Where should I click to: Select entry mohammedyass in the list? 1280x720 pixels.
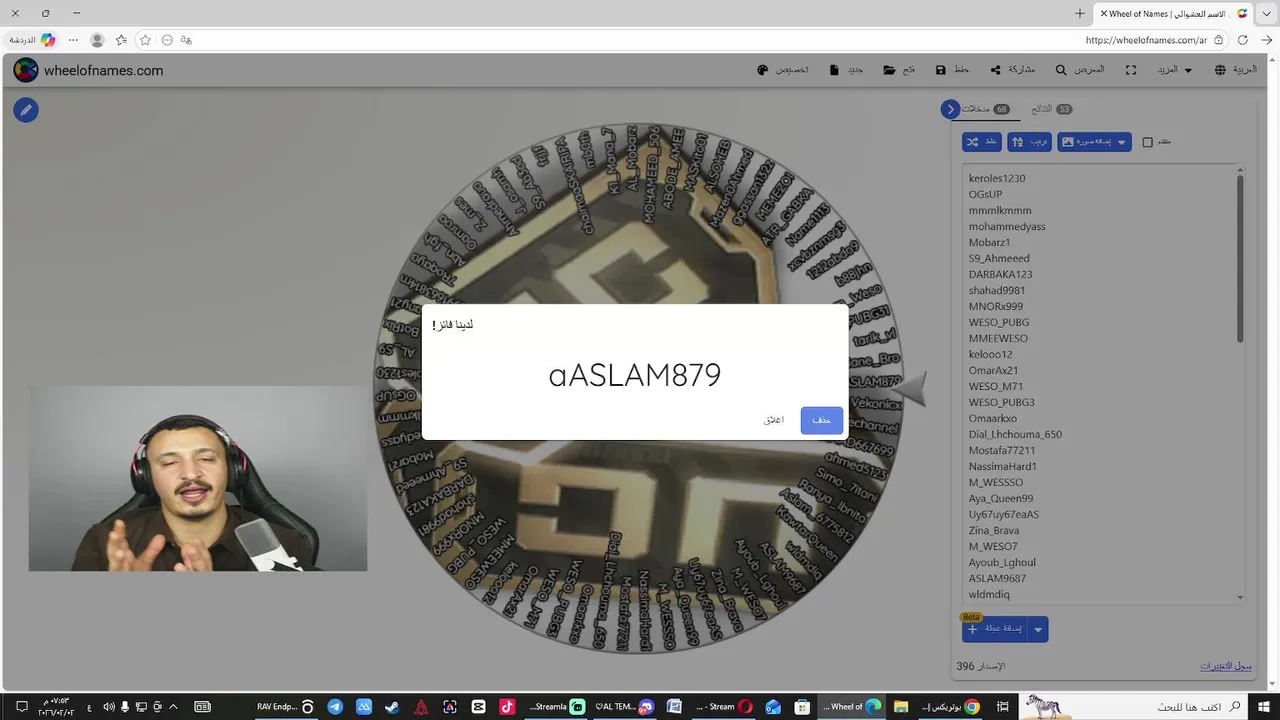[x=1007, y=226]
